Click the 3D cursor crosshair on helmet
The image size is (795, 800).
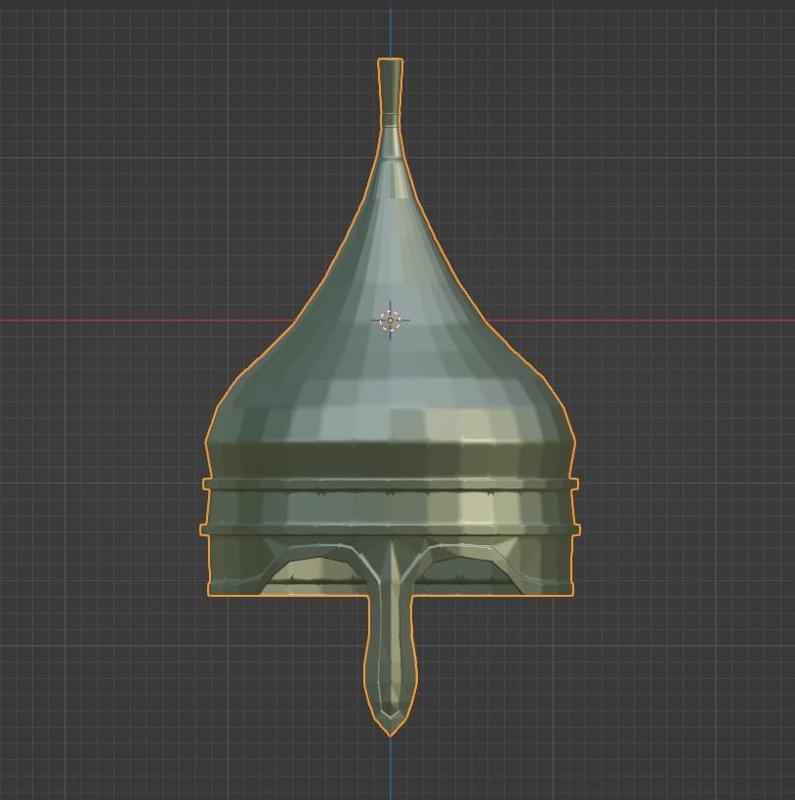(390, 320)
